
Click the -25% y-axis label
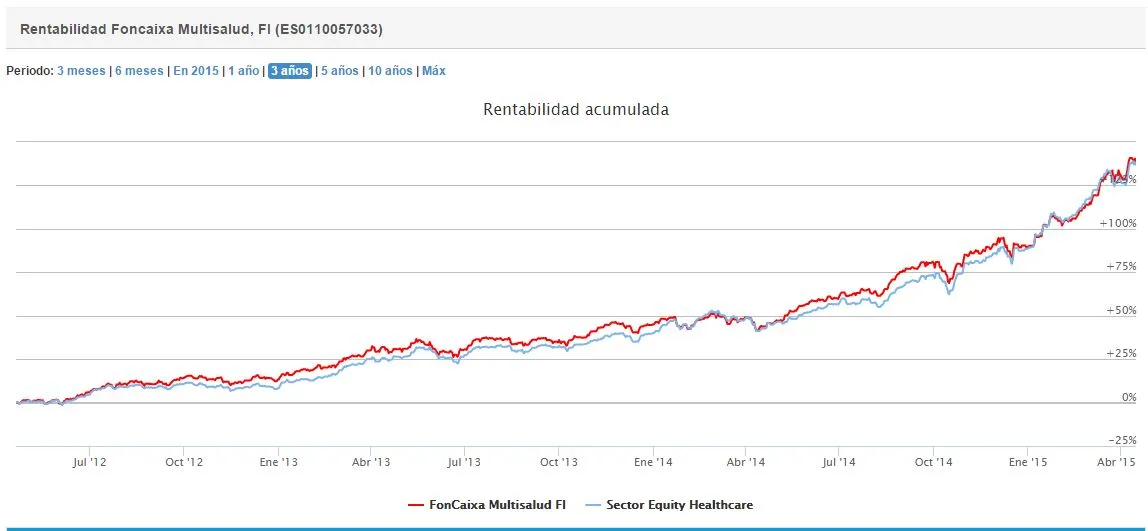pyautogui.click(x=1122, y=440)
